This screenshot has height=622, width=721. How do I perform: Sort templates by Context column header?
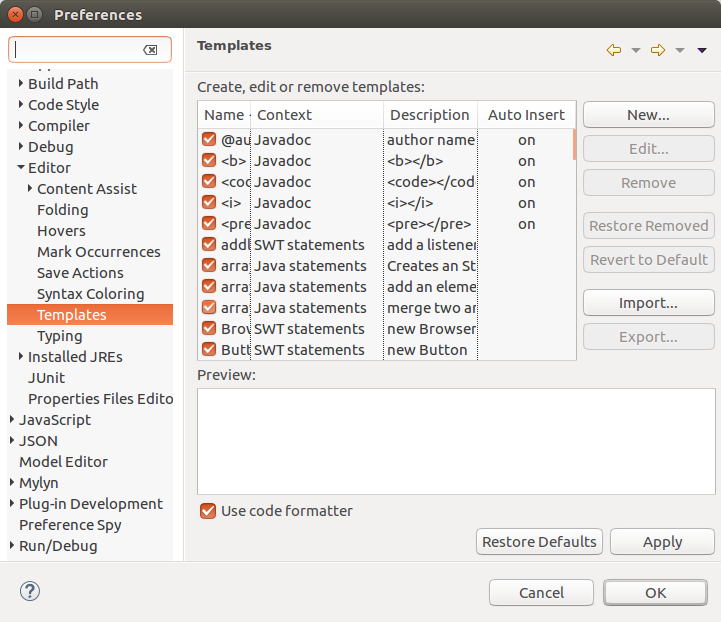(x=317, y=115)
